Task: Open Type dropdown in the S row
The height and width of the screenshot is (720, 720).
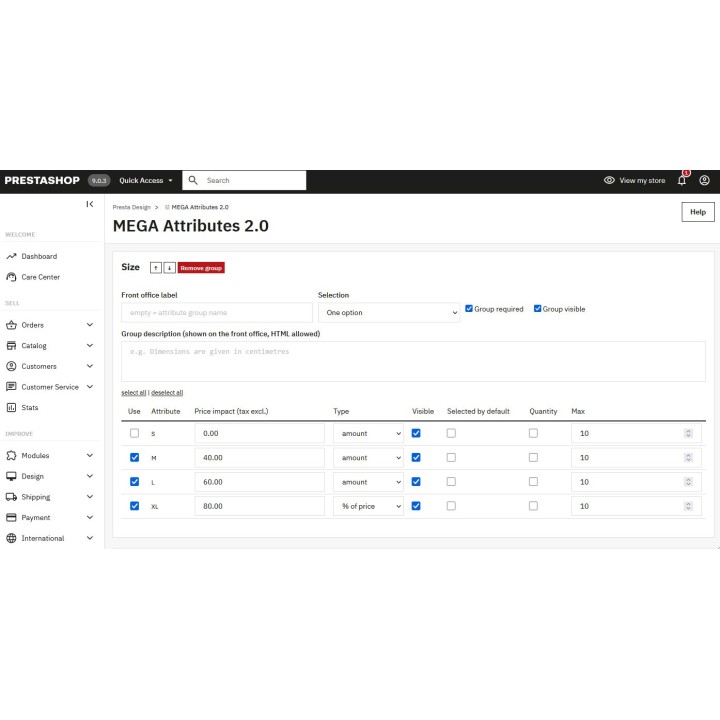Action: click(368, 433)
